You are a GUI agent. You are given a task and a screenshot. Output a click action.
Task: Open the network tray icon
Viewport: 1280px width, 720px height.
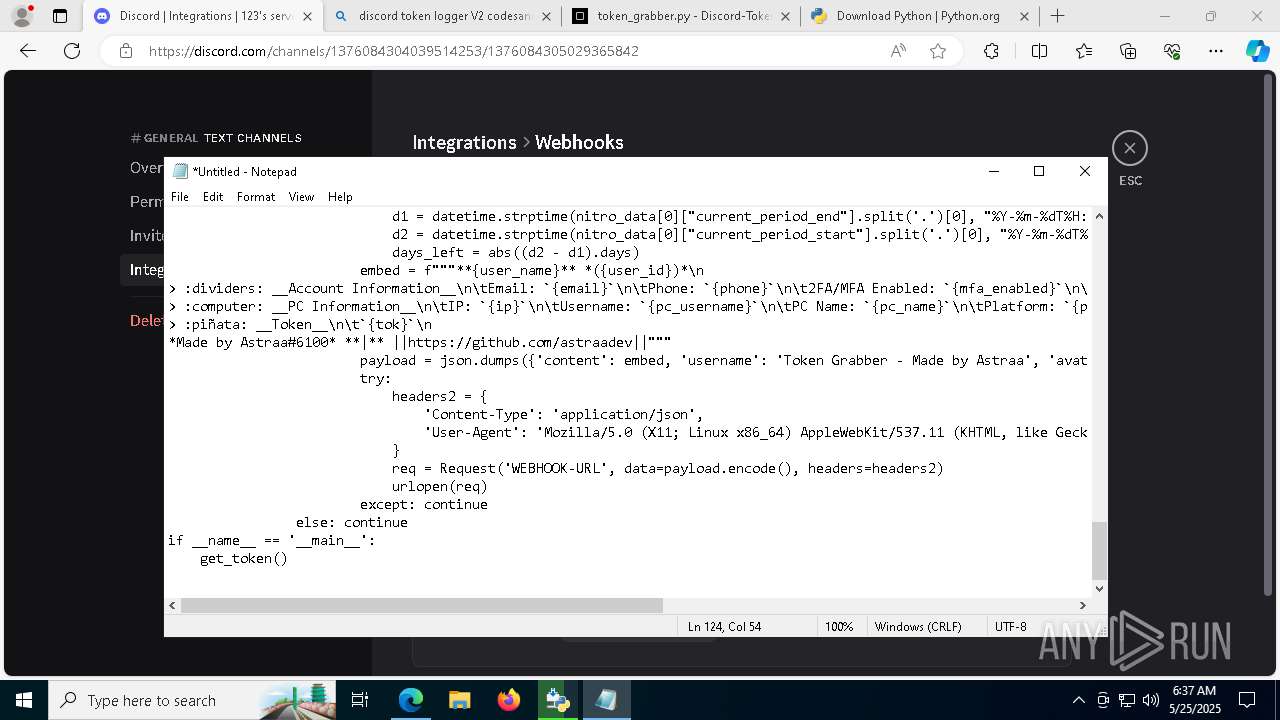(x=1127, y=700)
